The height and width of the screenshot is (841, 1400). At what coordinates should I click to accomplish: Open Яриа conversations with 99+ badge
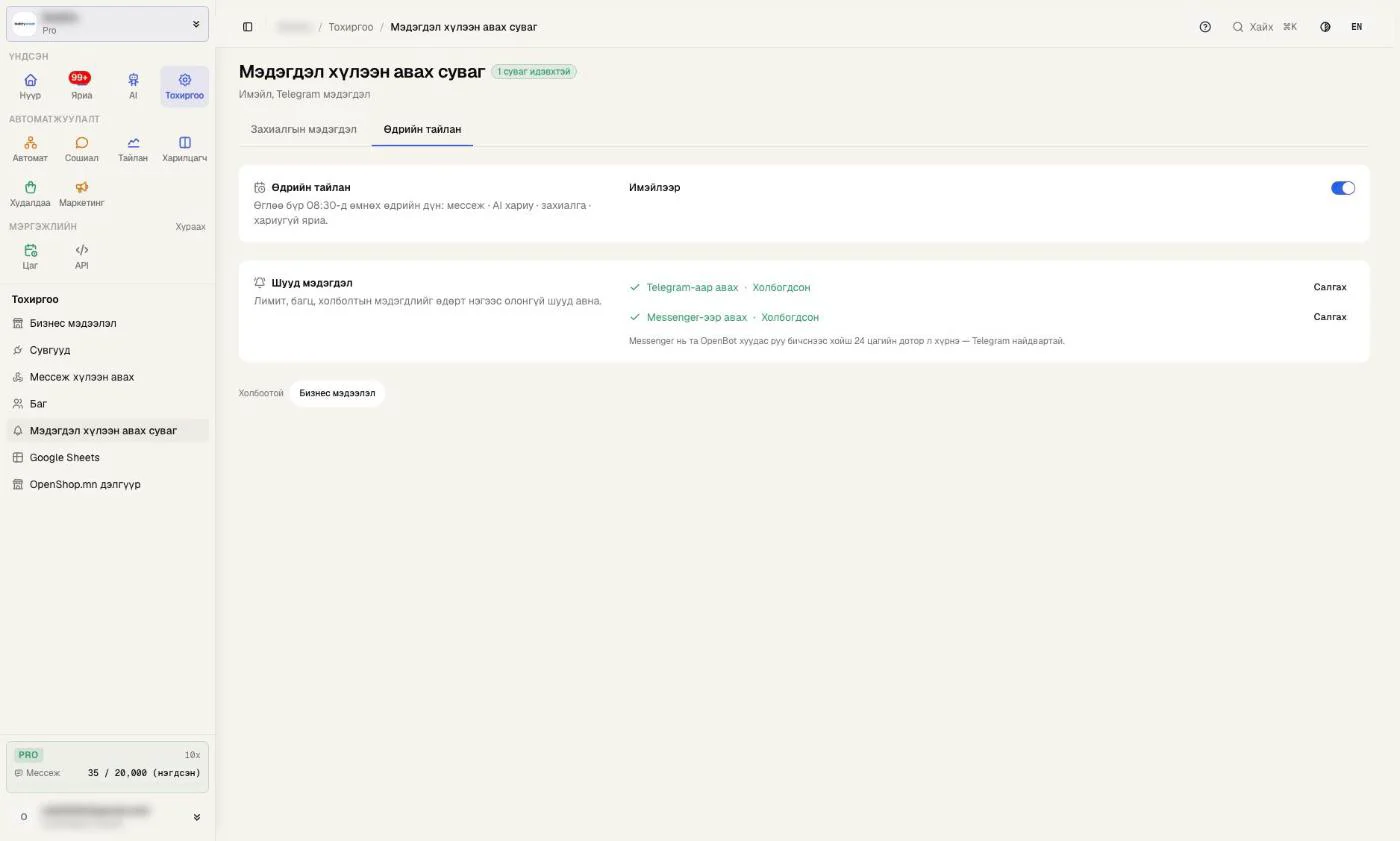pyautogui.click(x=81, y=86)
